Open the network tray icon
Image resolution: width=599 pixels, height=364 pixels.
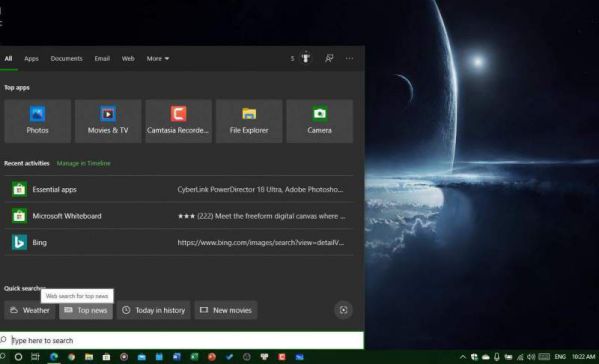tap(520, 357)
